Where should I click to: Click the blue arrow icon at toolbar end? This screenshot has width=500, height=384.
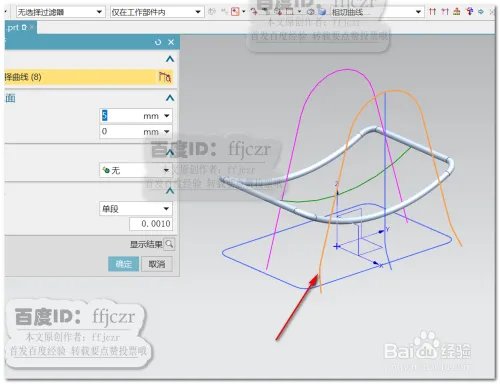[x=481, y=12]
